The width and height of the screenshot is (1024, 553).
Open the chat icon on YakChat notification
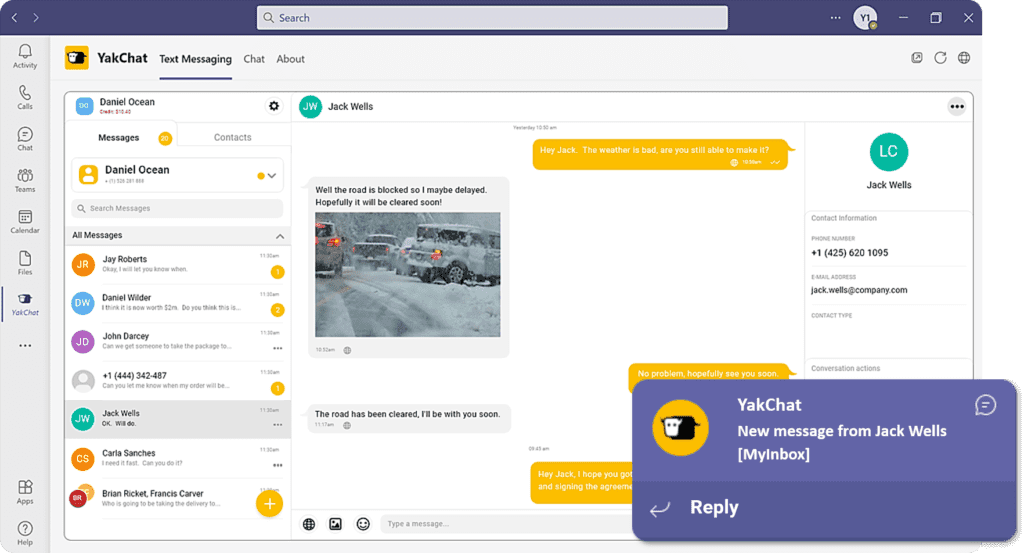tap(985, 405)
